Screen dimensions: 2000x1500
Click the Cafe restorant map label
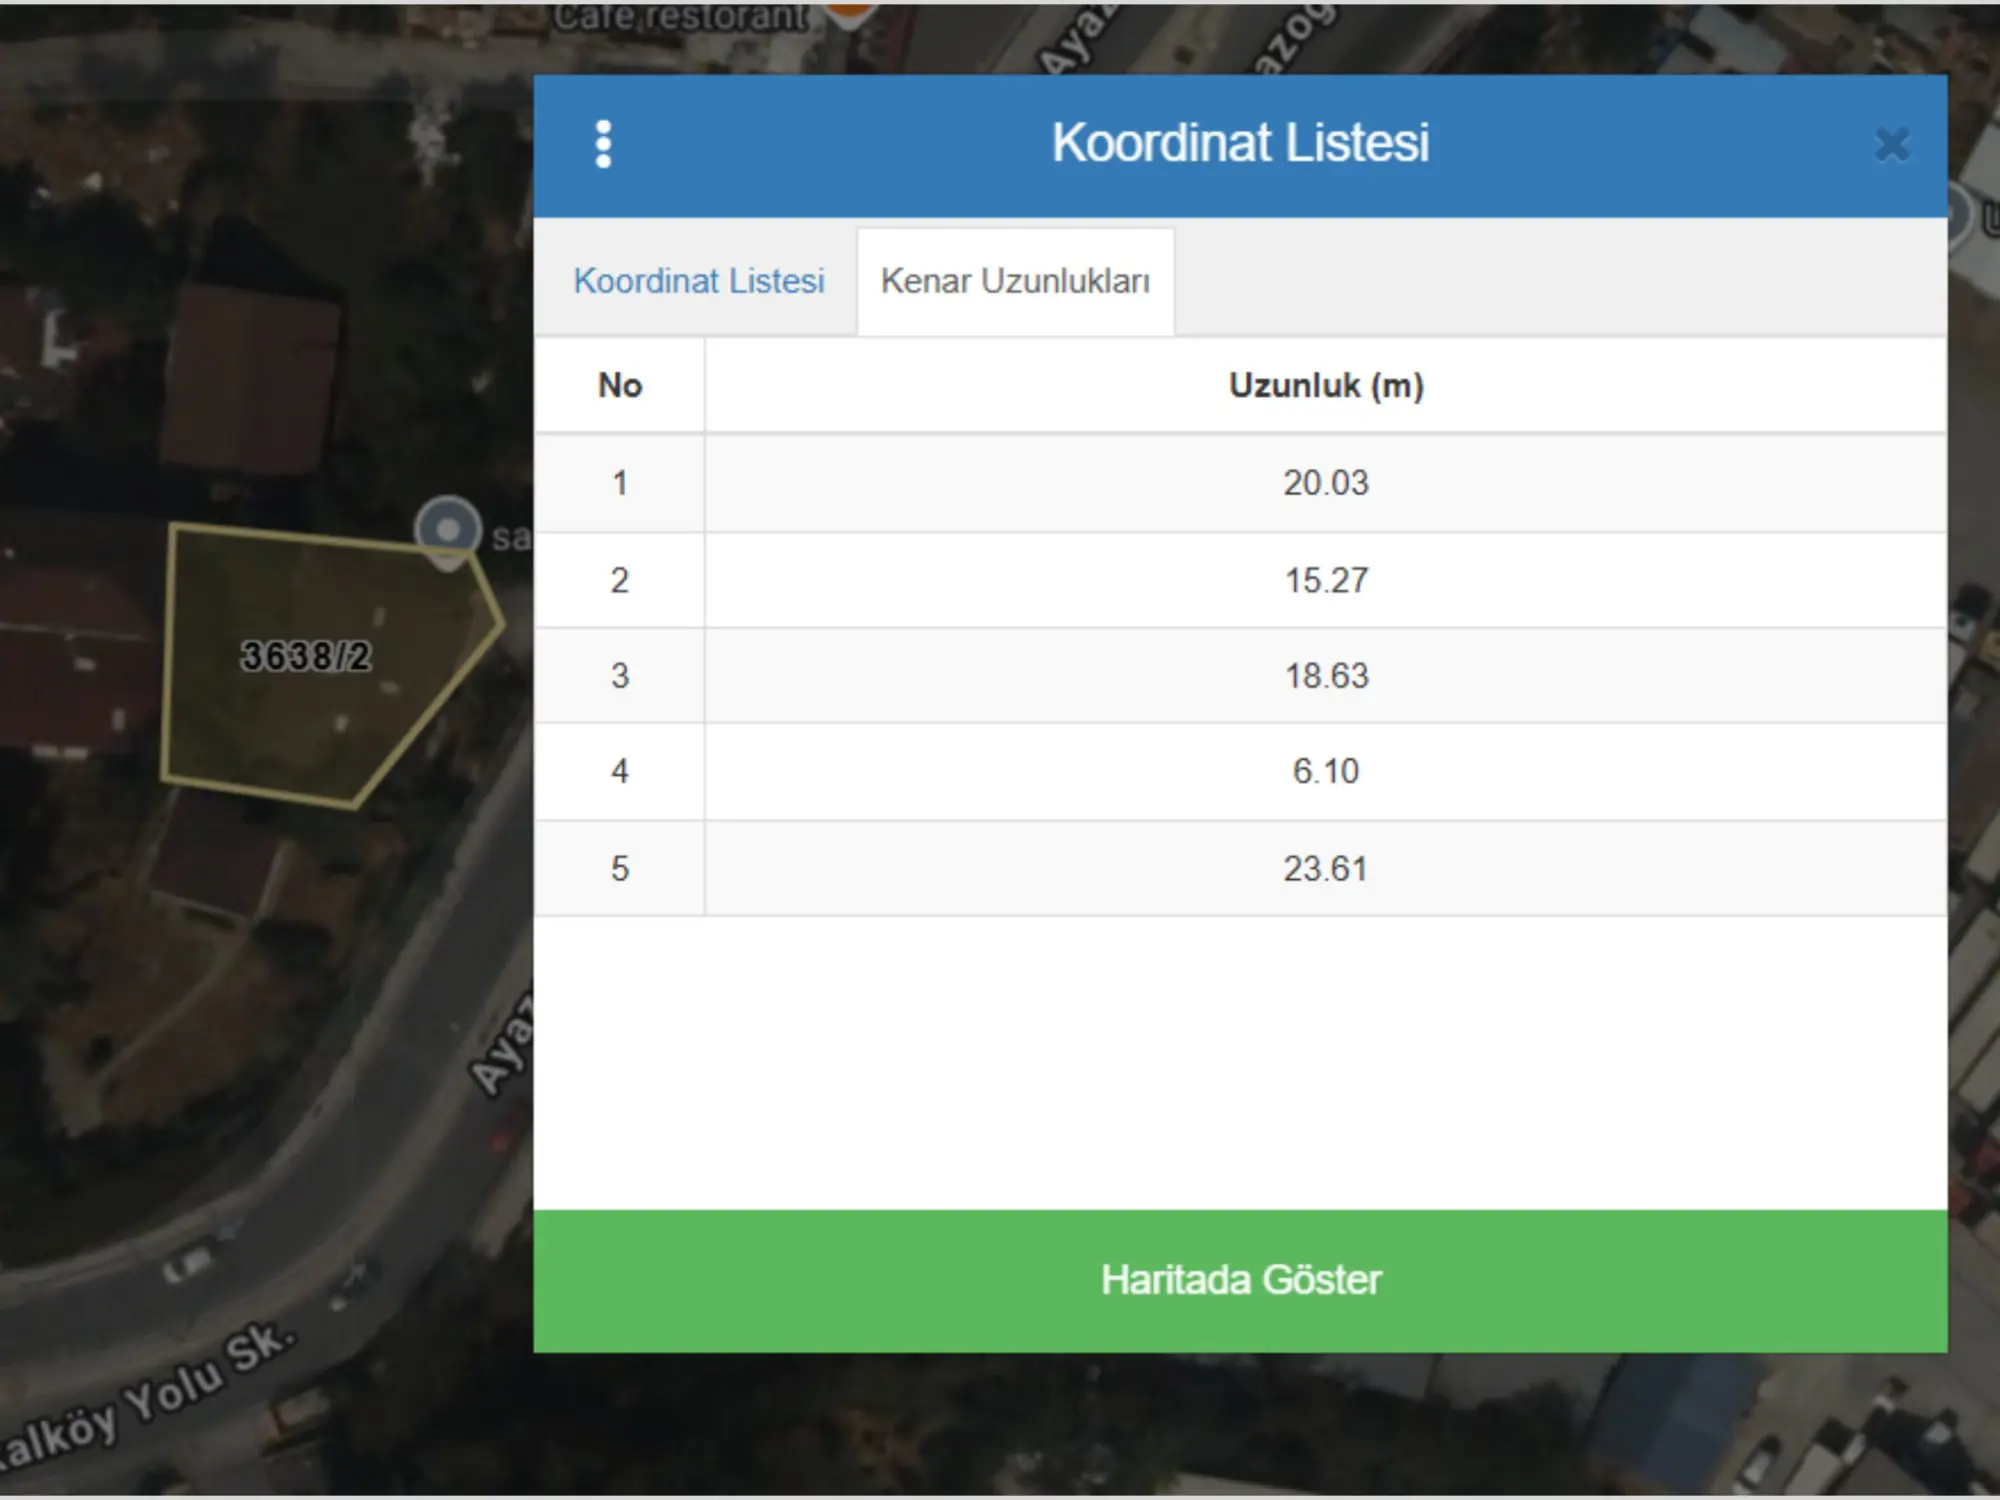[x=682, y=16]
